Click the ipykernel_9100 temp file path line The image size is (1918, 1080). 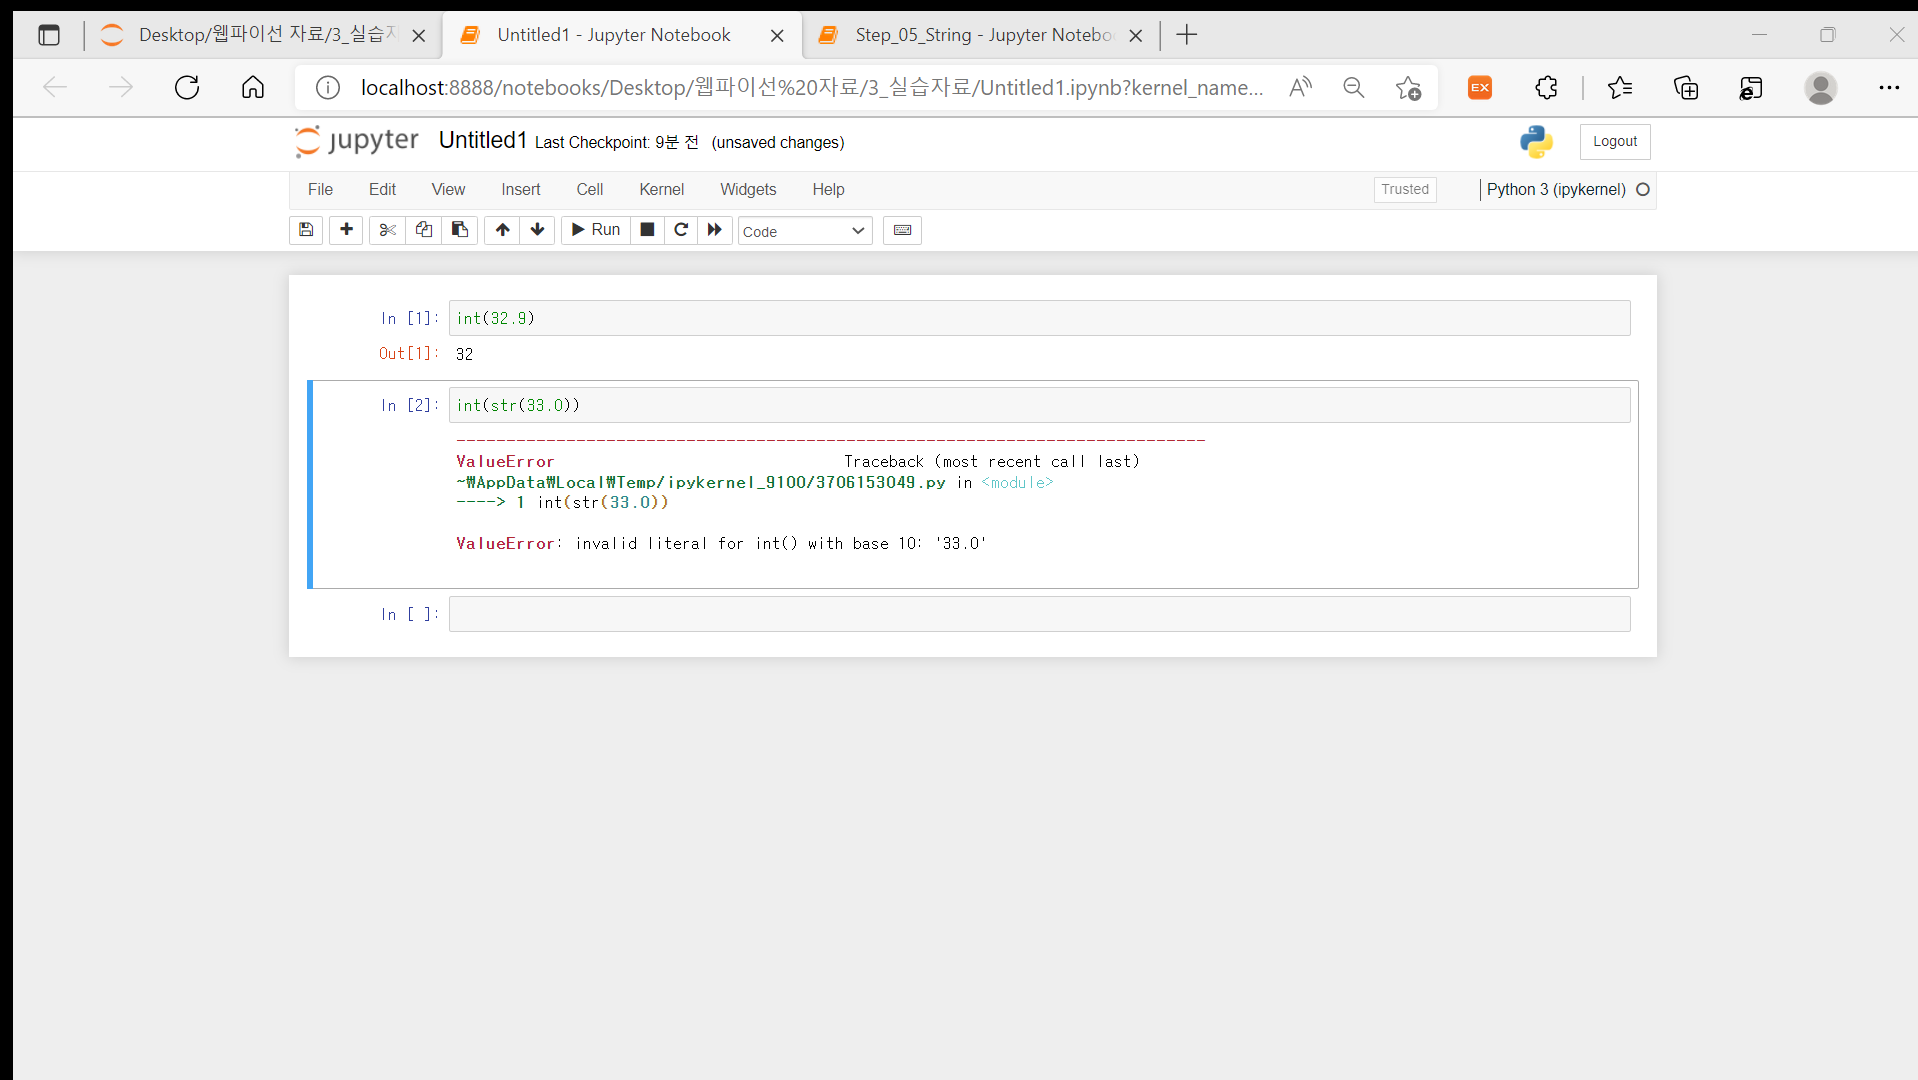[754, 483]
